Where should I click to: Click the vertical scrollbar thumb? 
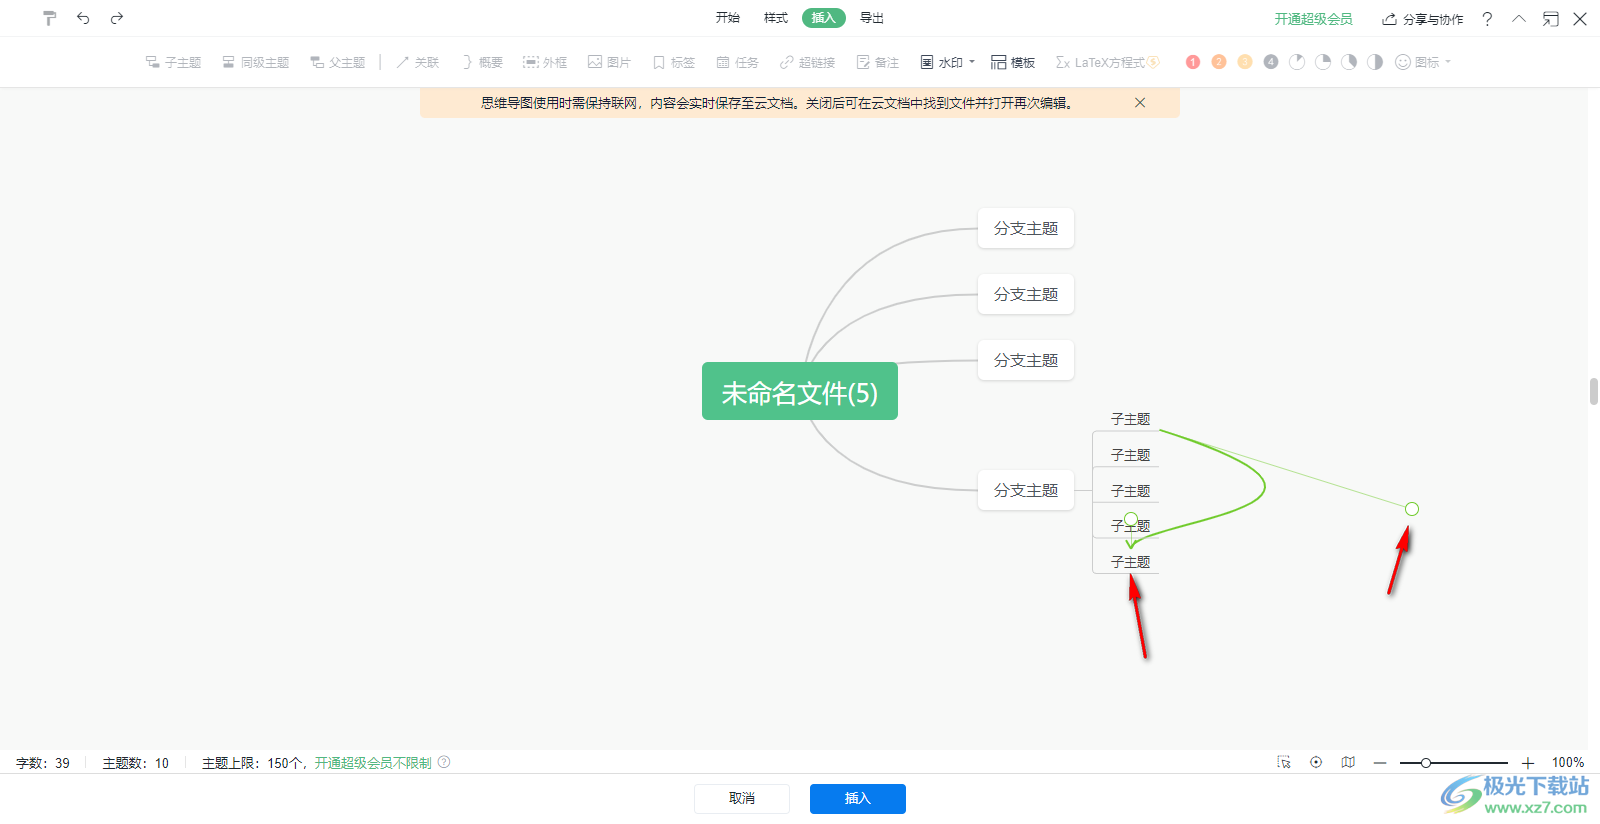click(x=1594, y=391)
